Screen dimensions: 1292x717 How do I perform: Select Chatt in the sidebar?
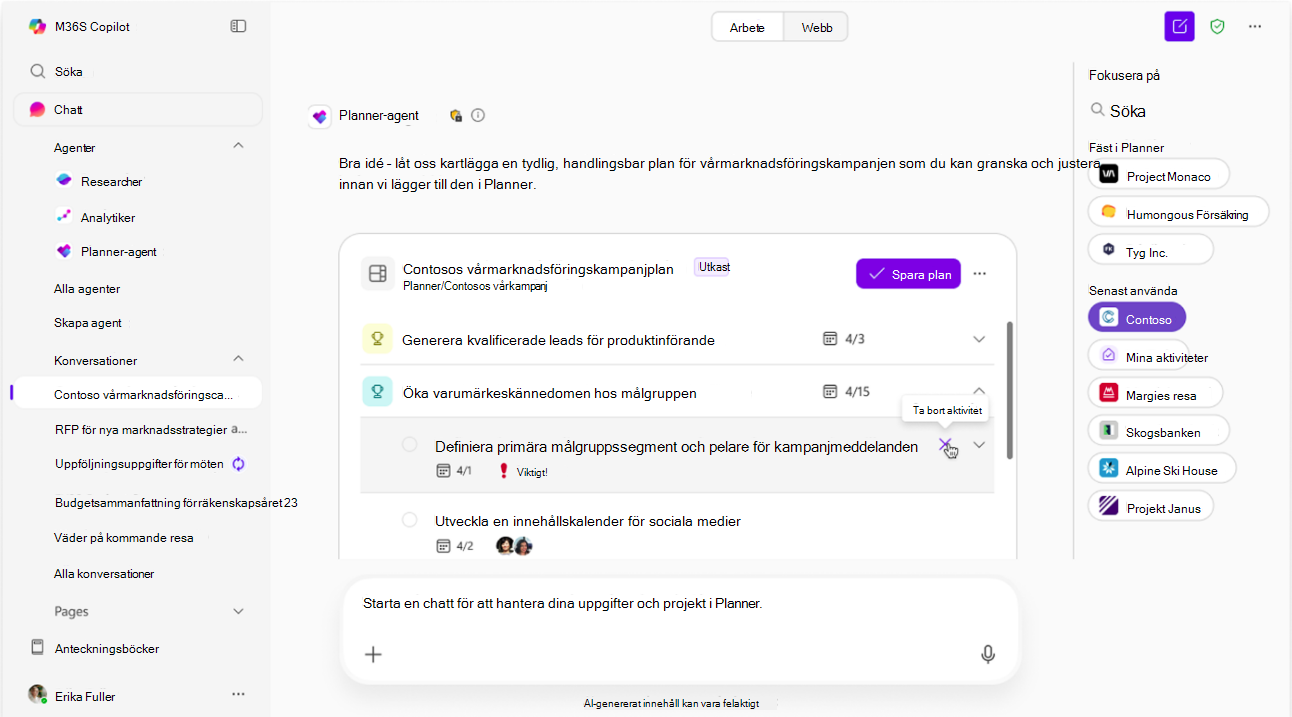(x=138, y=110)
